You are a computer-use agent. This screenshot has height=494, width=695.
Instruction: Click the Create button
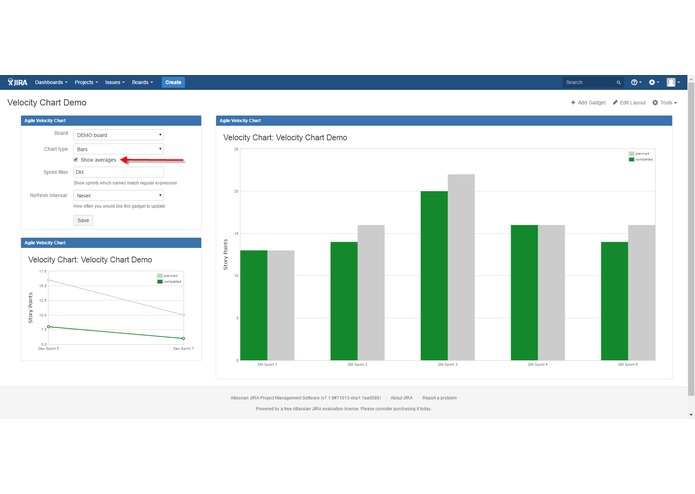pyautogui.click(x=173, y=82)
